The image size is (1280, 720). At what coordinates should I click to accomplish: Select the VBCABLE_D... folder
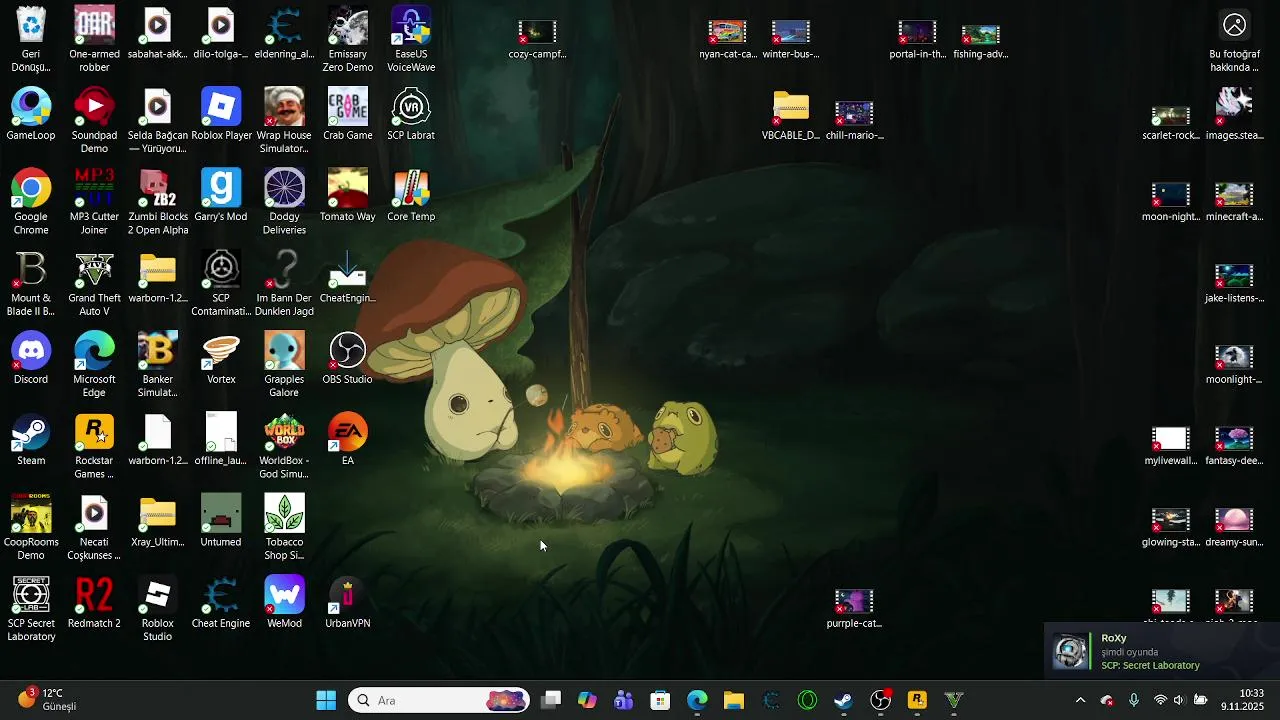[x=791, y=114]
